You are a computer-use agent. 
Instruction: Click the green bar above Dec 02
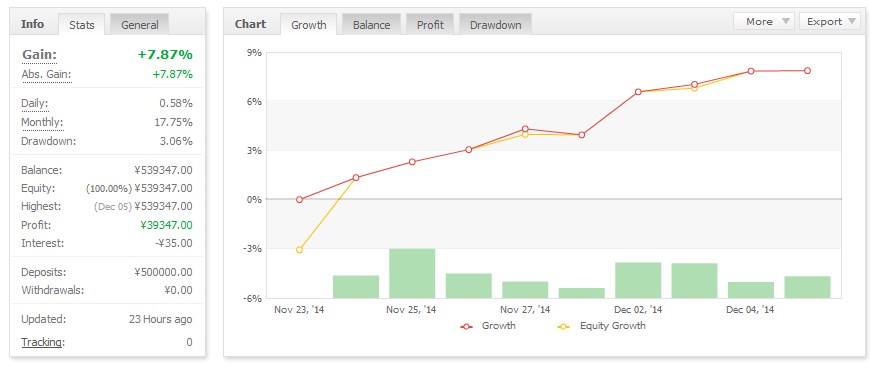click(638, 280)
